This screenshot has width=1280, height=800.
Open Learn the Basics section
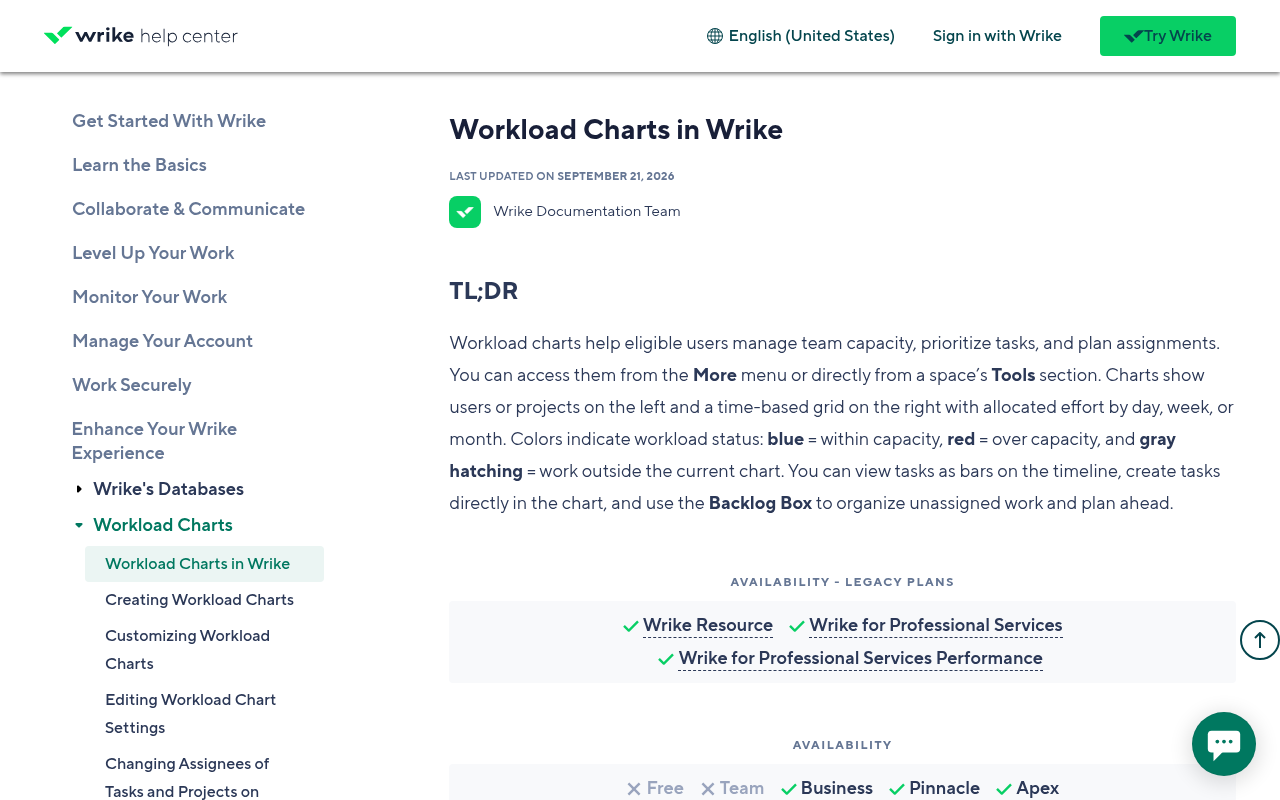click(139, 165)
